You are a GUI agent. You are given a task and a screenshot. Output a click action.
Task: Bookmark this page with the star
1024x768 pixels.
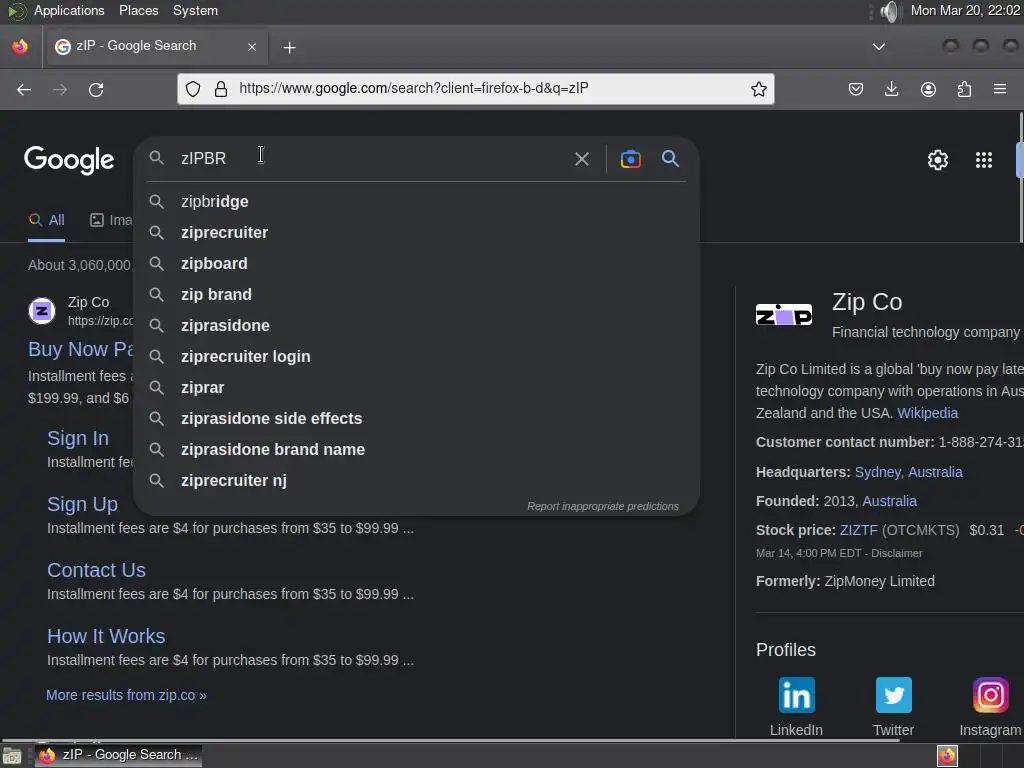pyautogui.click(x=758, y=89)
